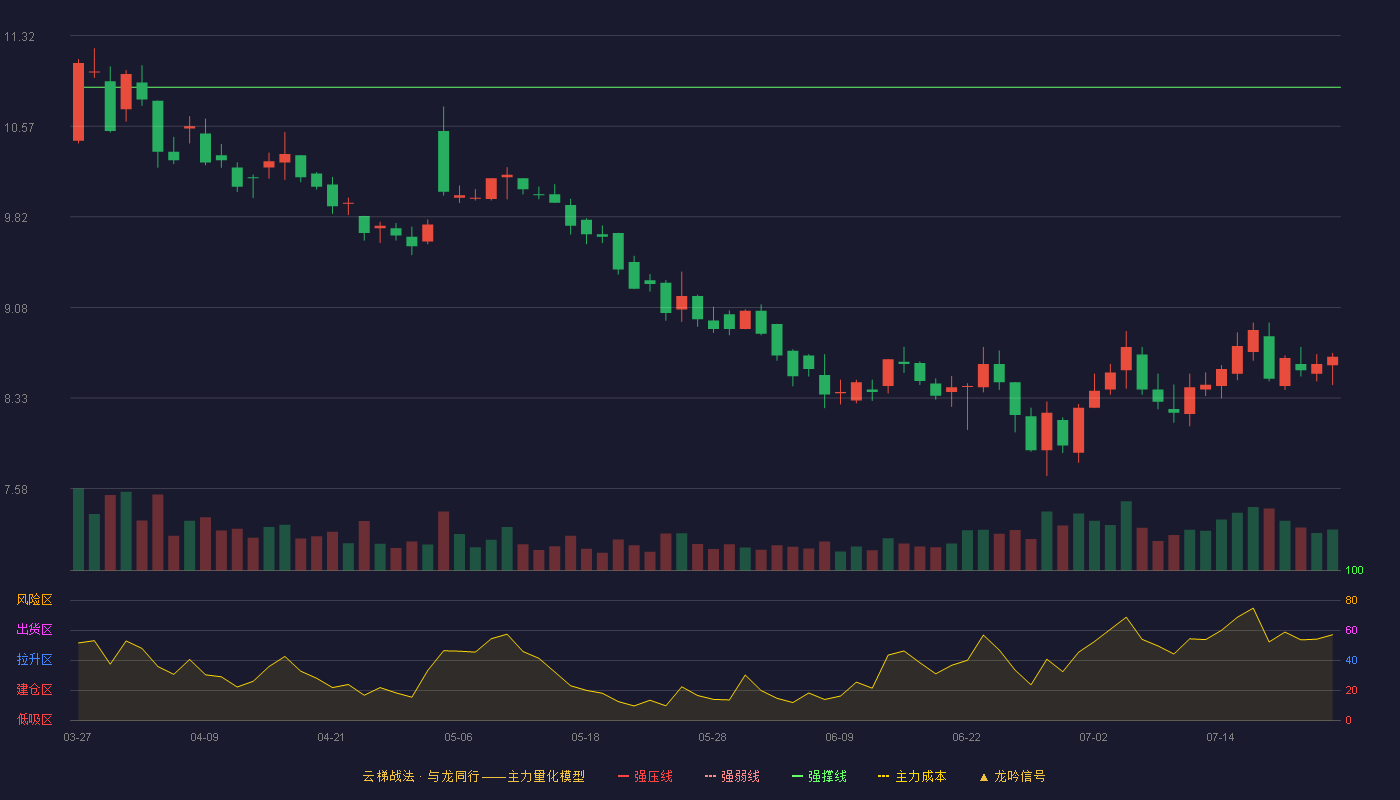Select the 建仓区 zone label
1400x800 pixels.
(34, 690)
